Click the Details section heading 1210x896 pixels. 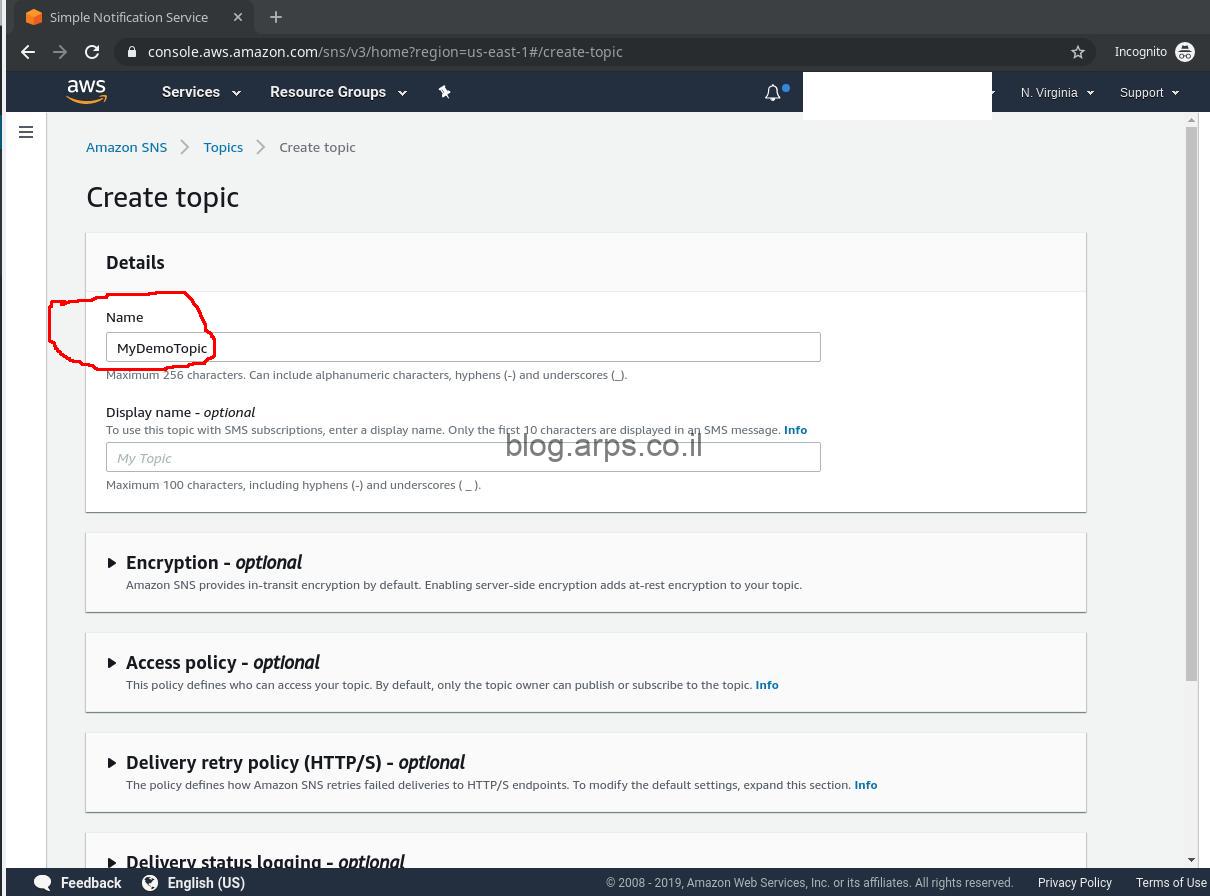135,263
